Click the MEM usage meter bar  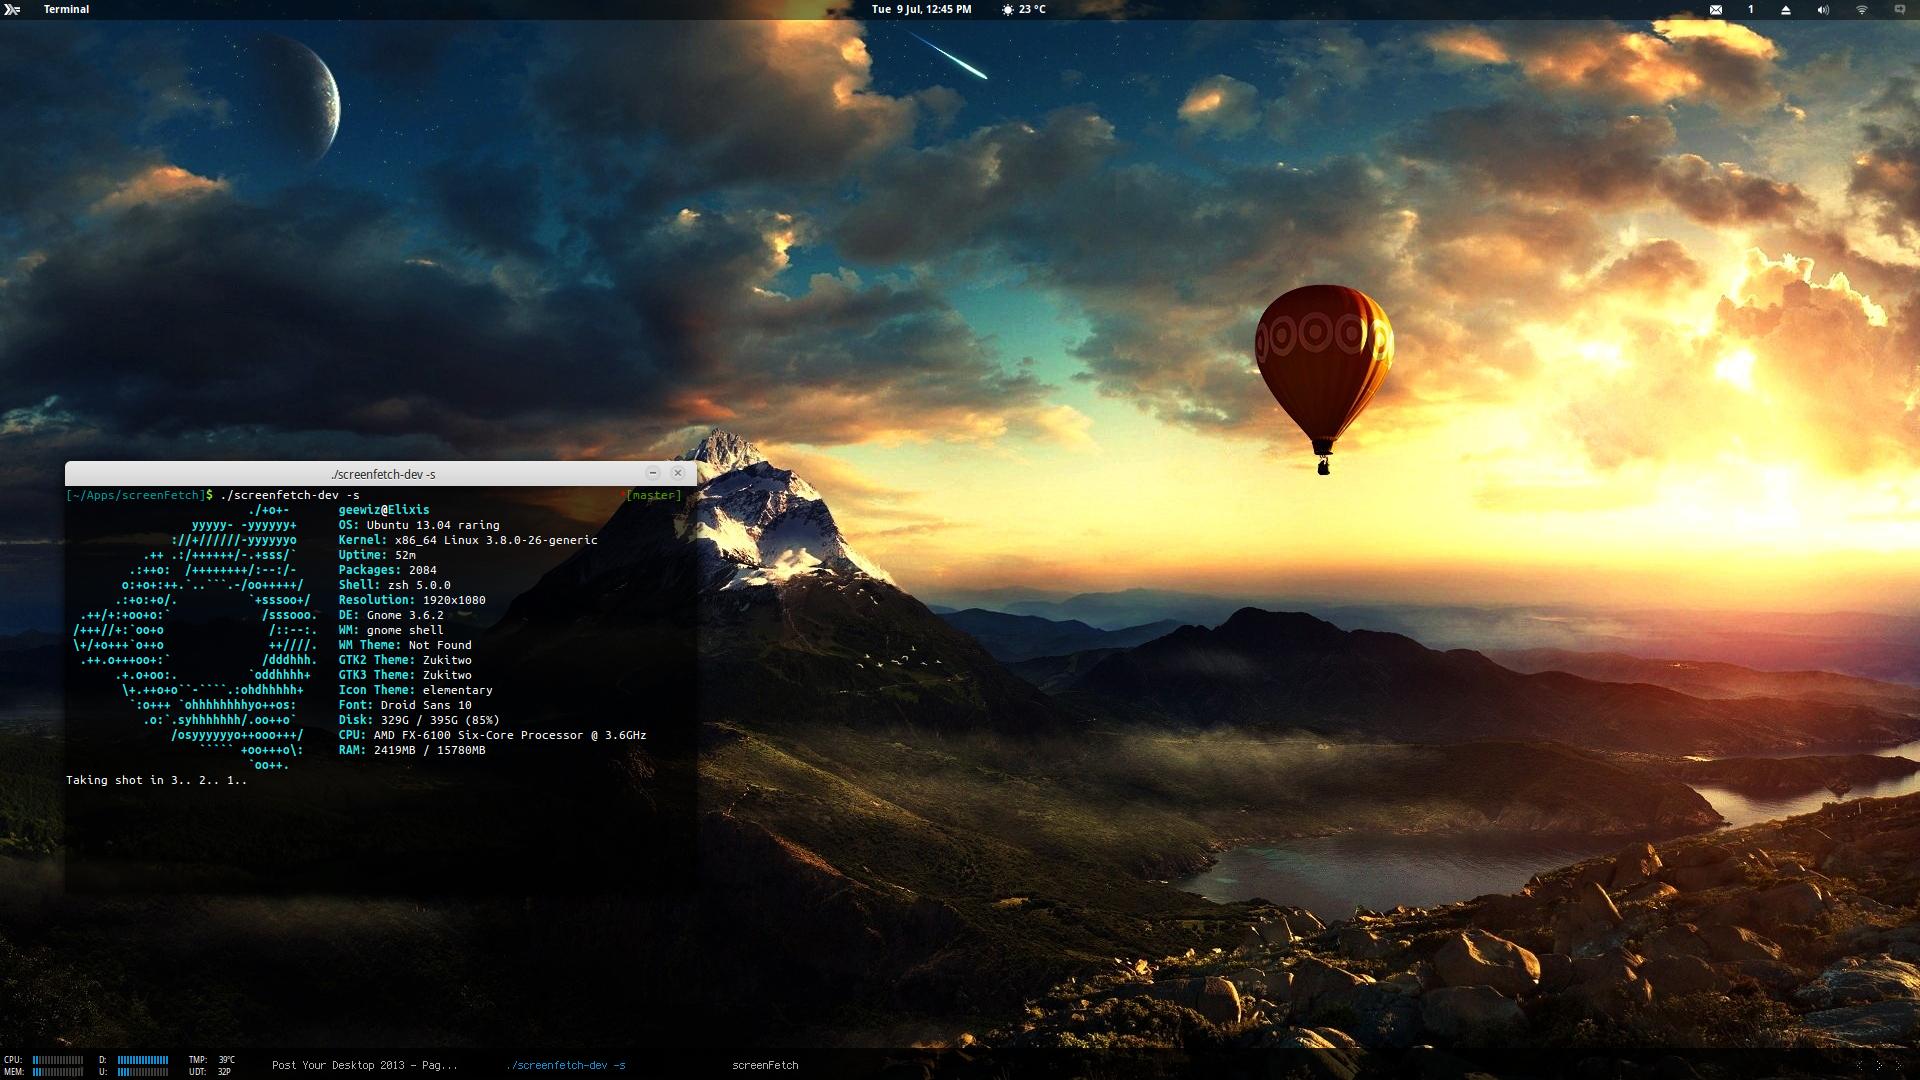(x=58, y=1071)
